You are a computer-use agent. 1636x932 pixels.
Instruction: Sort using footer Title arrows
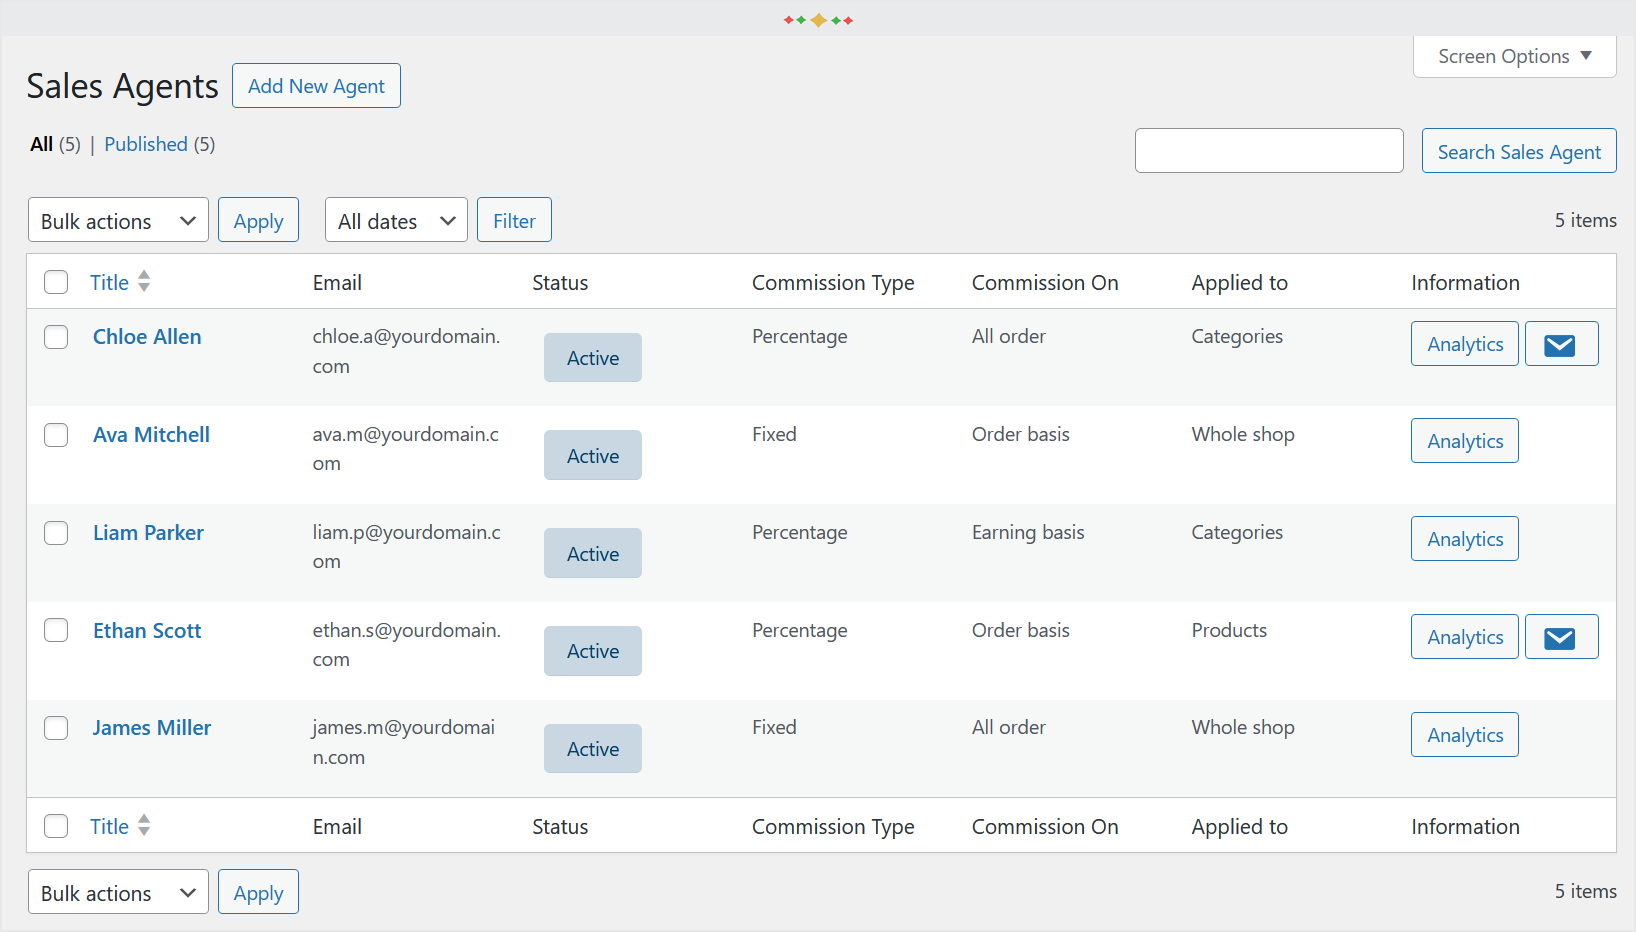coord(144,826)
